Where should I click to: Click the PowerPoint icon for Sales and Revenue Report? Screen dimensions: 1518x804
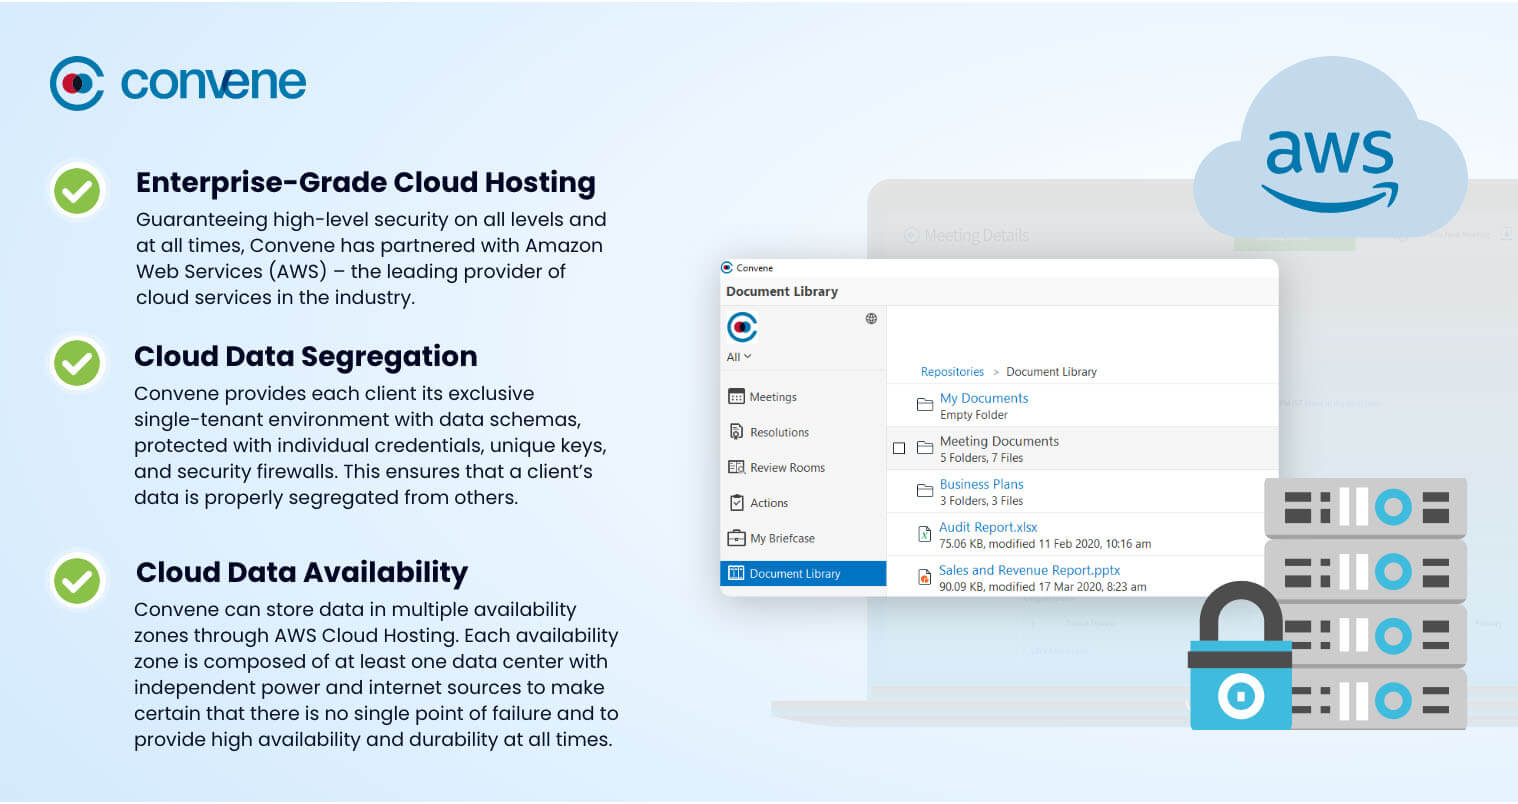click(x=924, y=577)
